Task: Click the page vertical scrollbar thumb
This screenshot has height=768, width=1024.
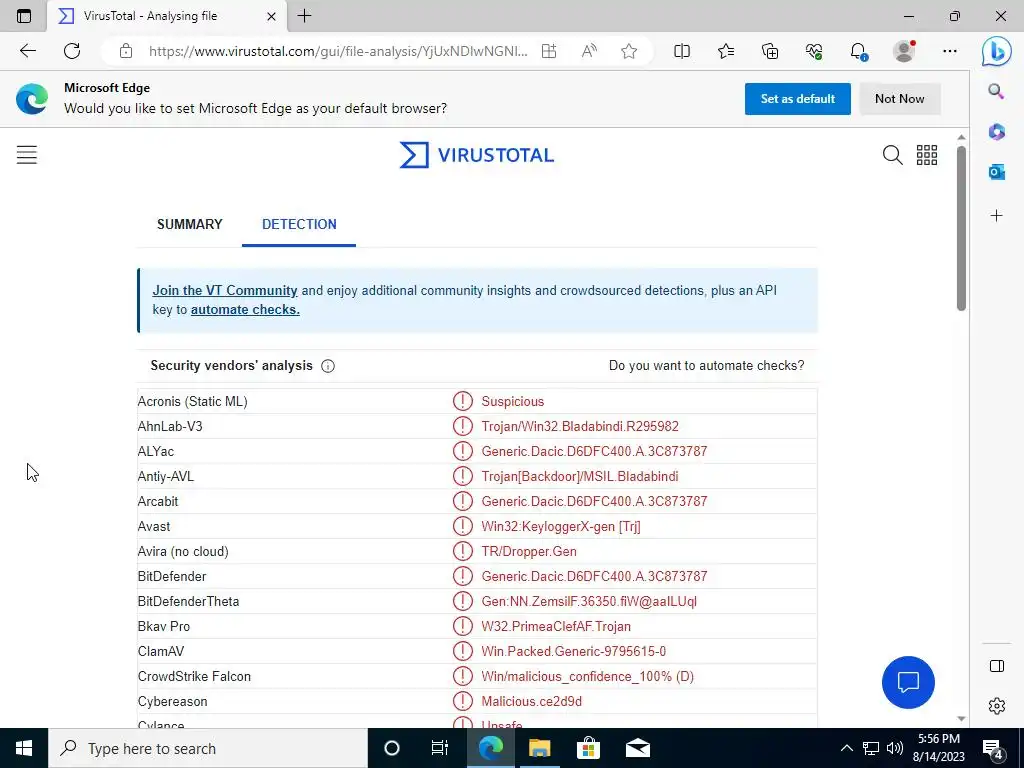Action: click(961, 229)
